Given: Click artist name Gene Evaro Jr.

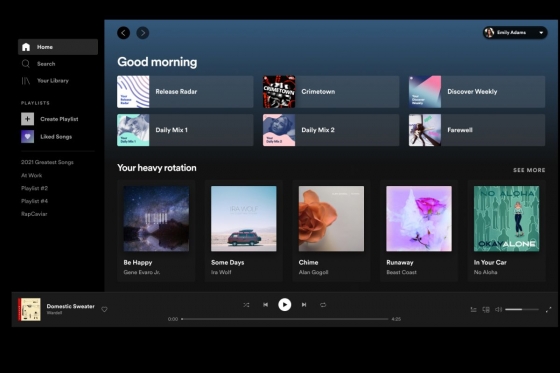Looking at the screenshot, I should point(142,272).
